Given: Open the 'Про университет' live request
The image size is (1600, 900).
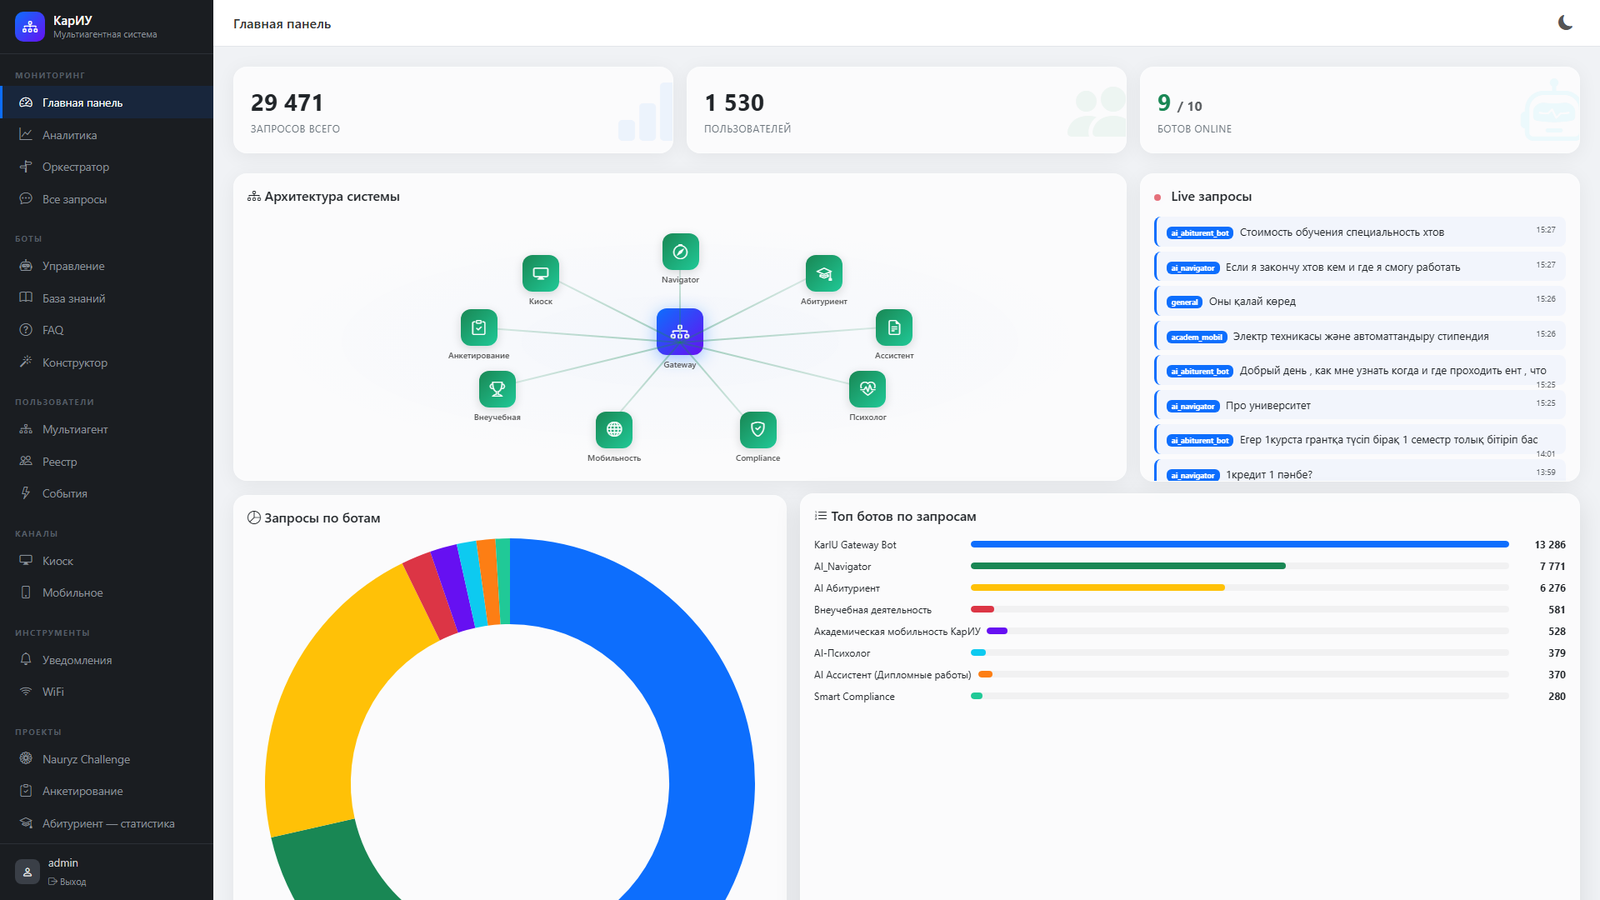Looking at the screenshot, I should pyautogui.click(x=1360, y=405).
